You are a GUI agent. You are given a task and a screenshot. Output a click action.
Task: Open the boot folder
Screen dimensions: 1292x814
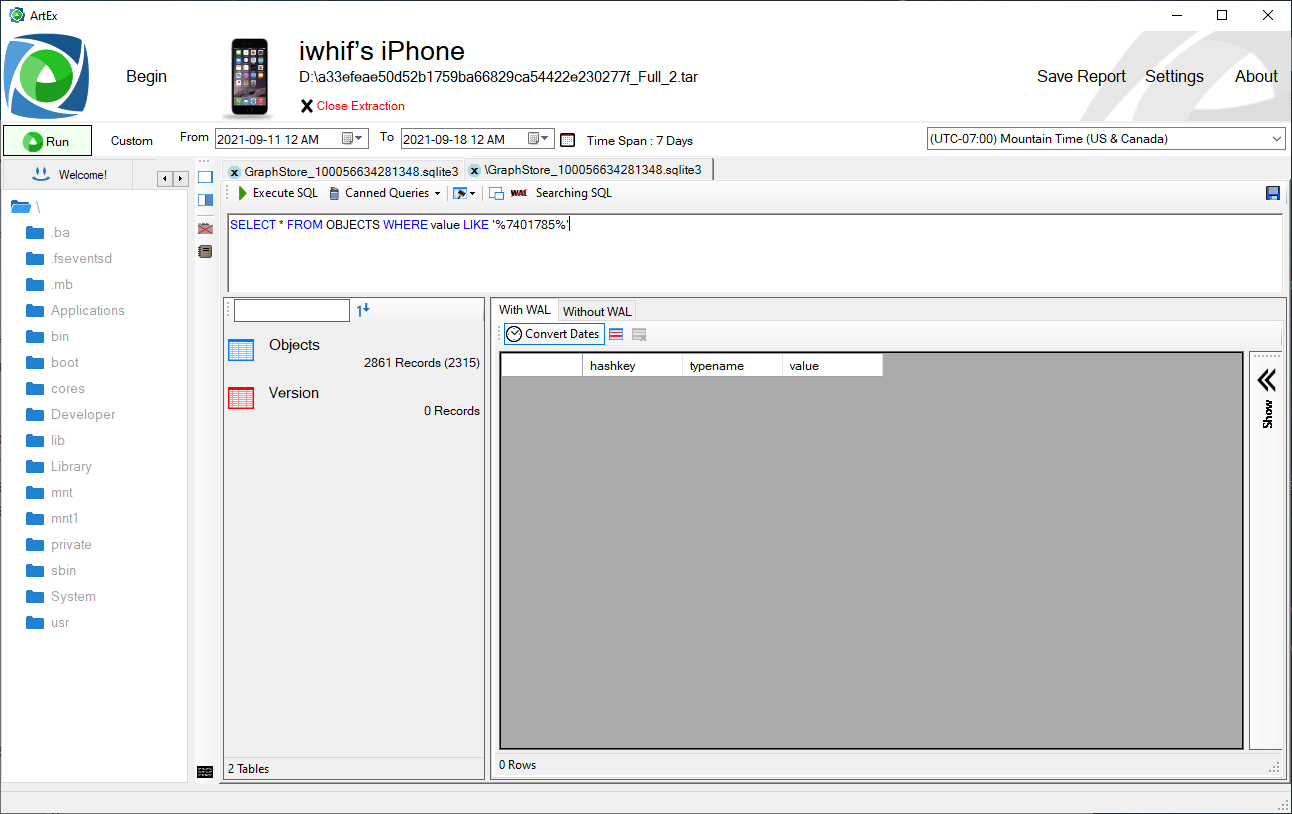pyautogui.click(x=52, y=363)
